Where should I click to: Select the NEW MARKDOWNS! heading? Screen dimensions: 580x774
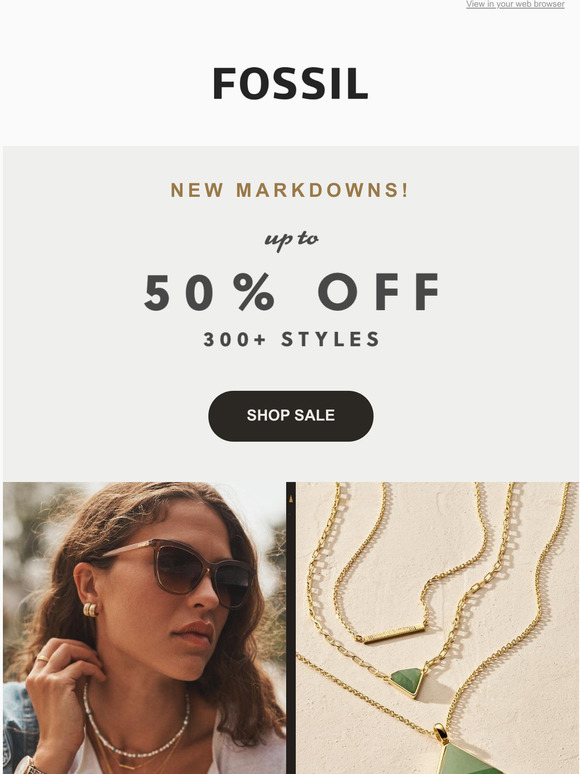[290, 190]
